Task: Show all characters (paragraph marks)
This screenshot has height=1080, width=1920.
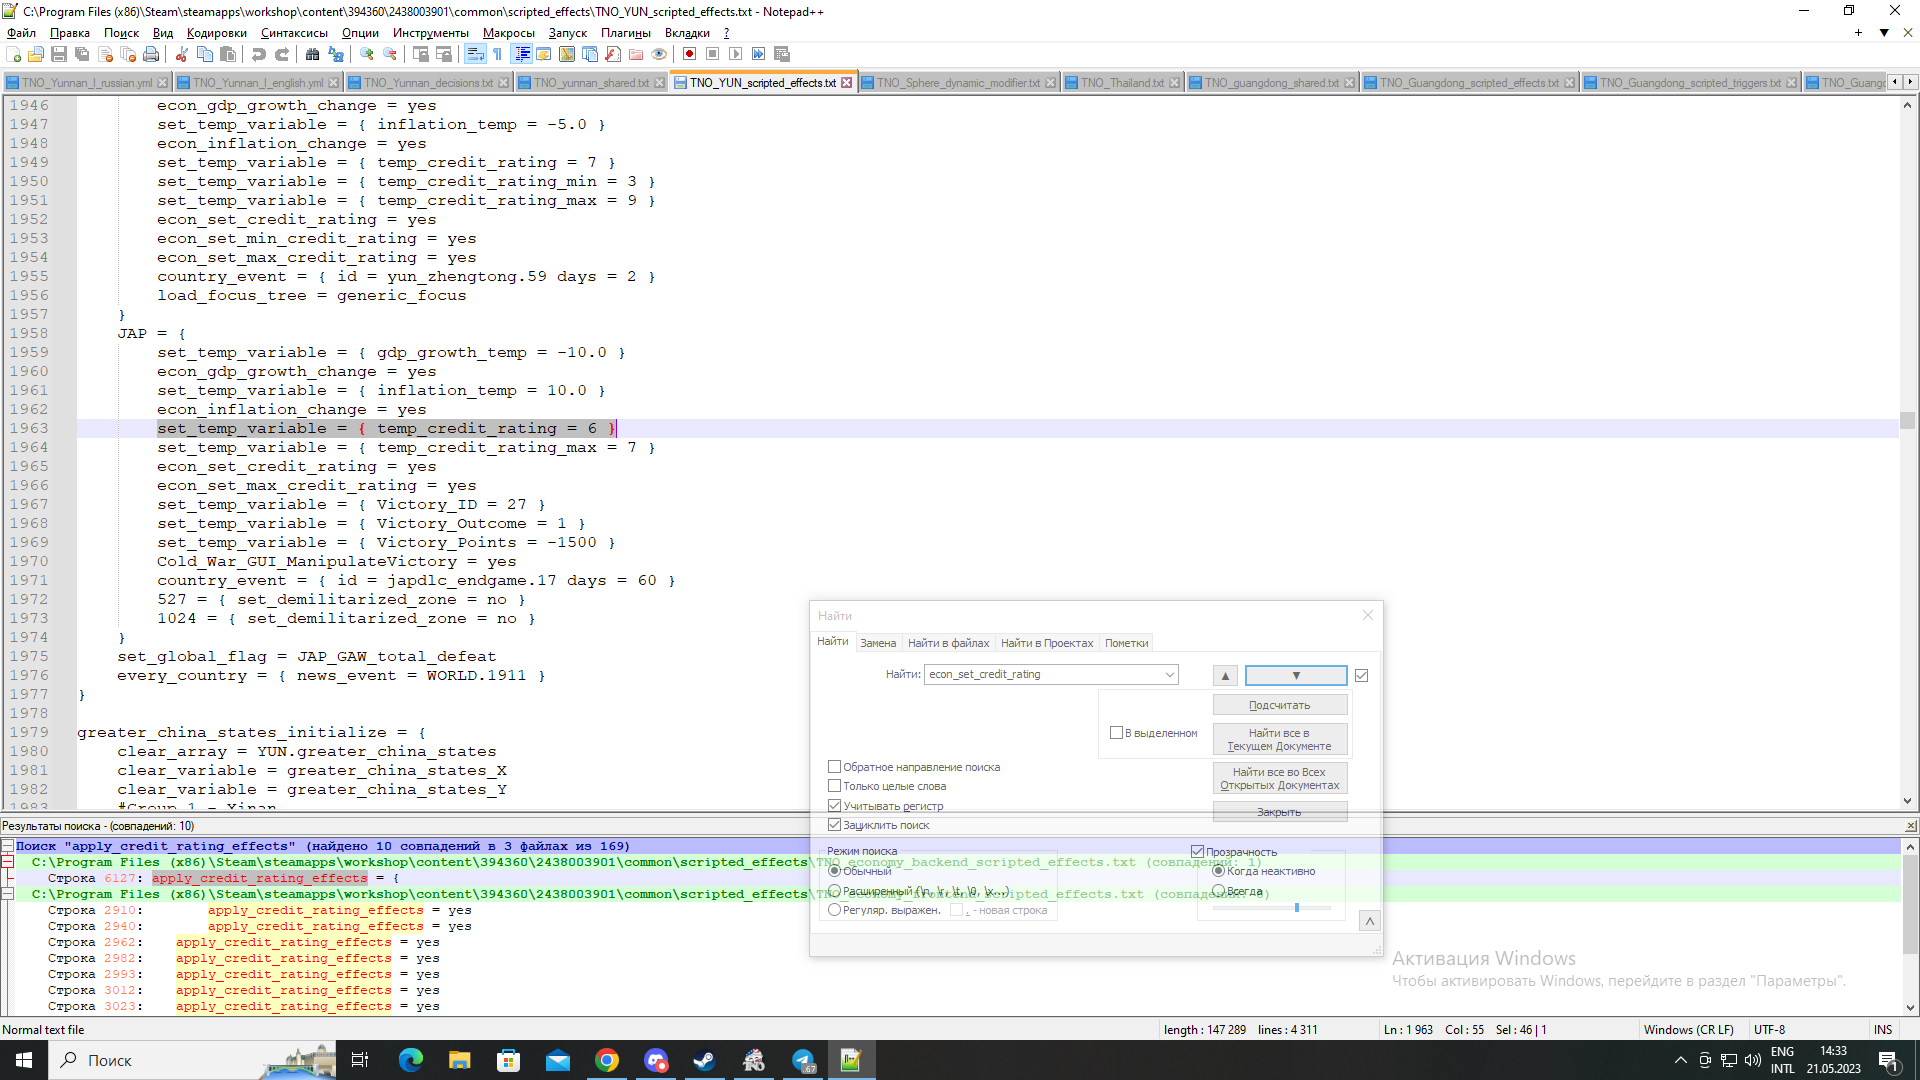Action: click(498, 55)
